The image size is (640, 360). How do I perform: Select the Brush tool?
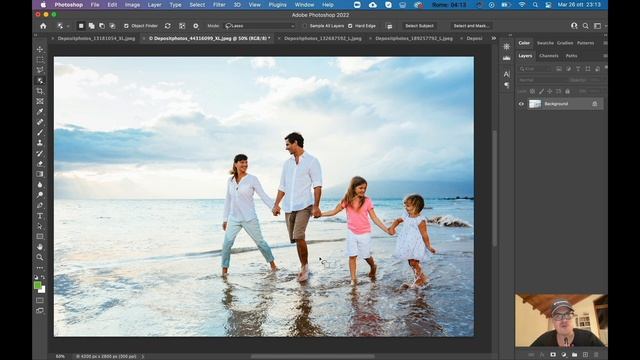[x=40, y=133]
